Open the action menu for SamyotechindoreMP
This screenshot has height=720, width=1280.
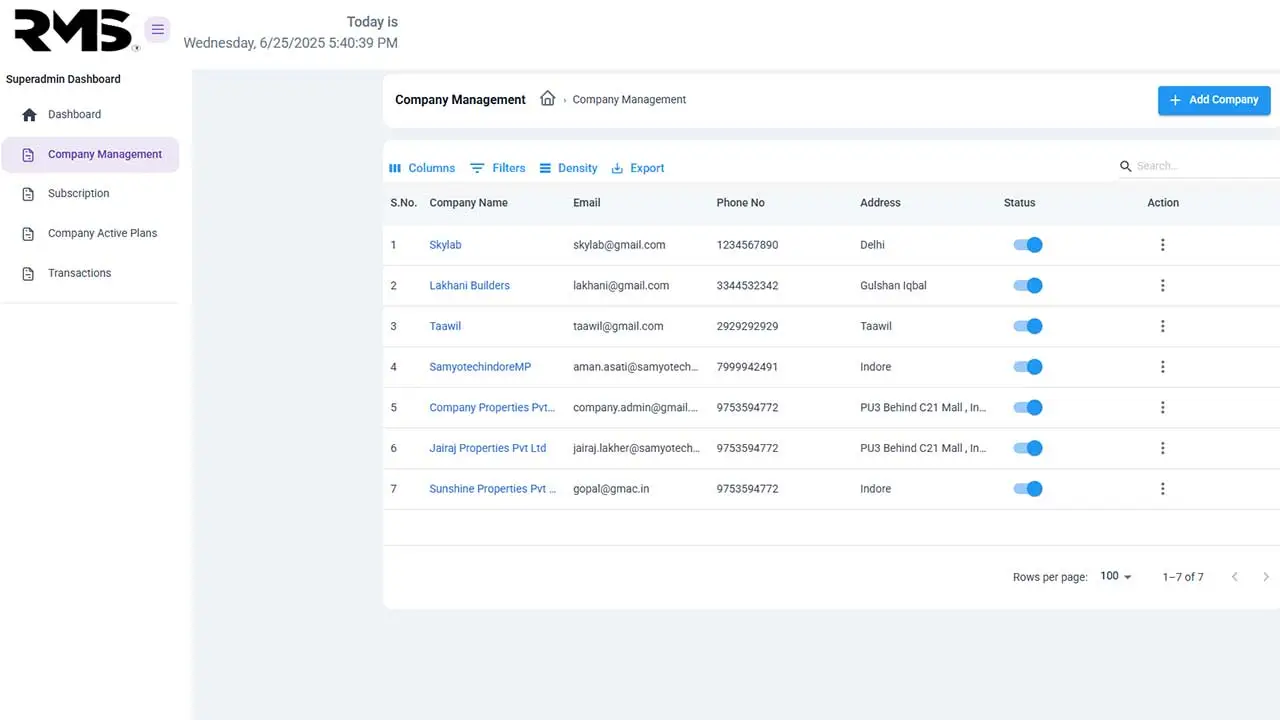(x=1162, y=367)
